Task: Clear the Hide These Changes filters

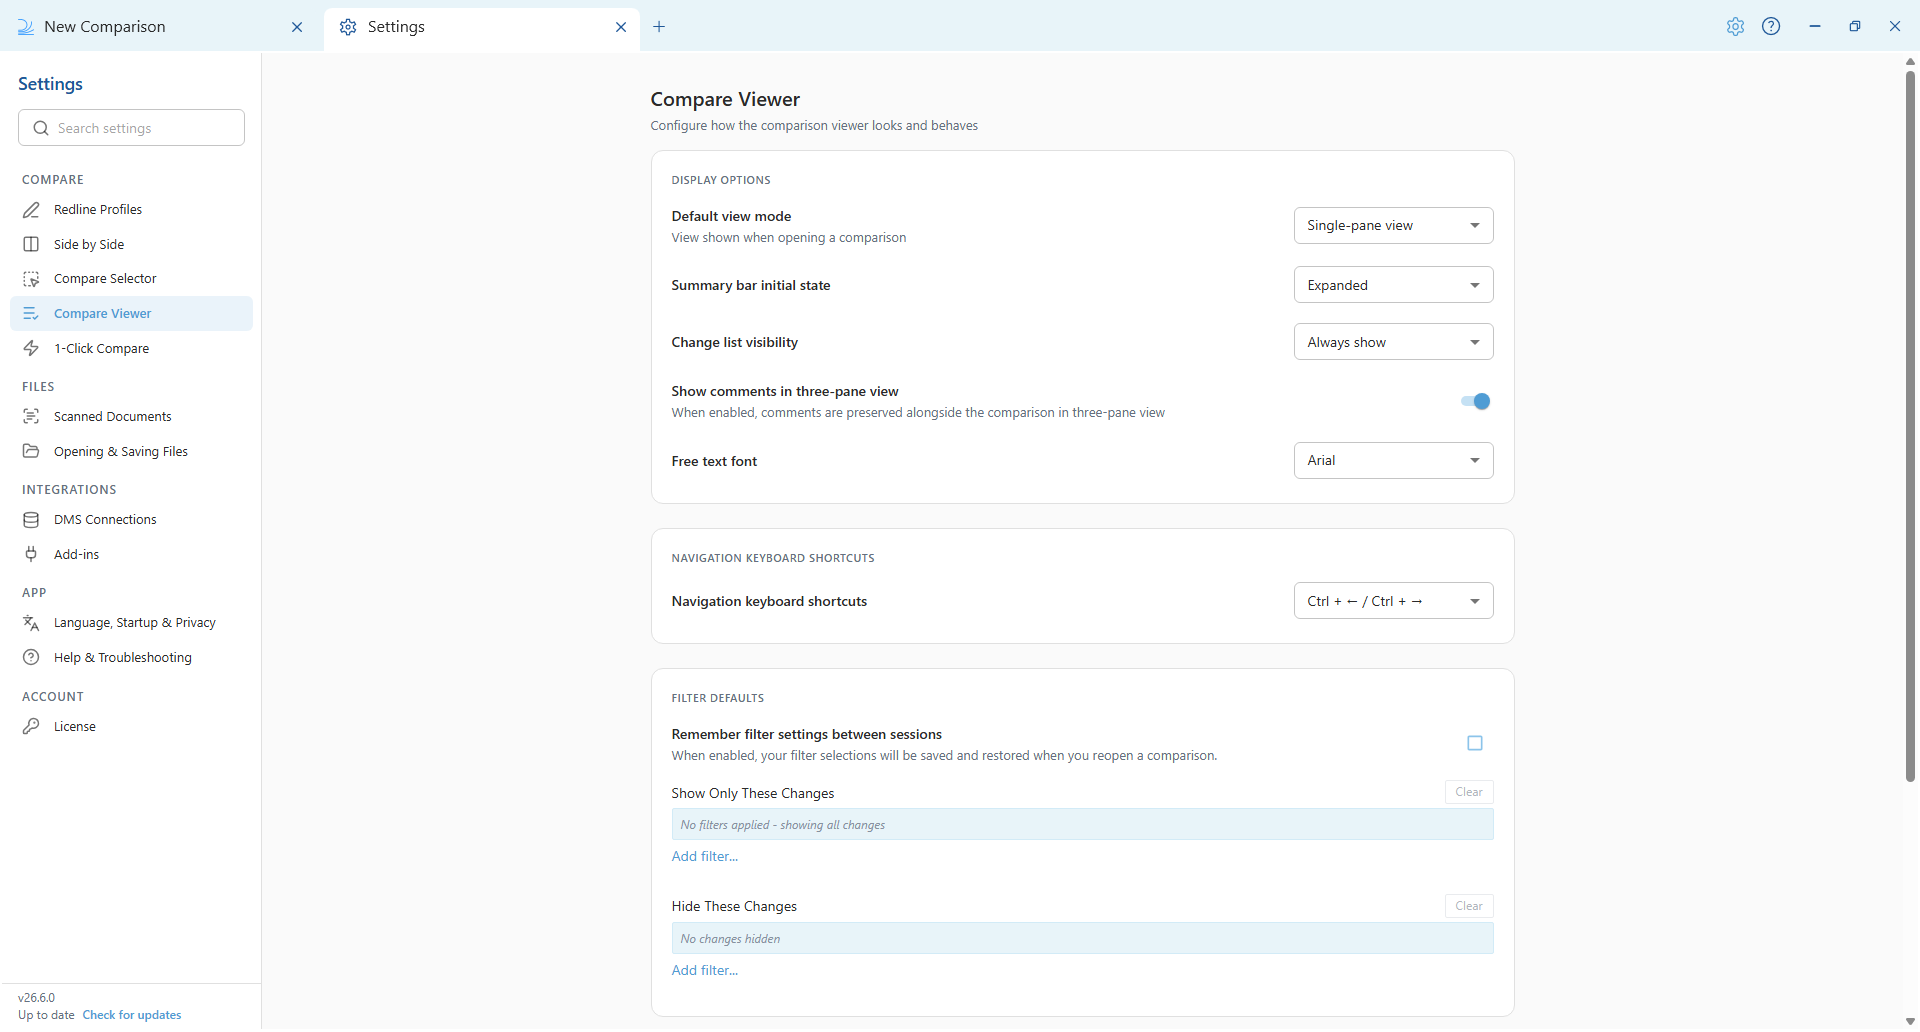Action: coord(1469,906)
